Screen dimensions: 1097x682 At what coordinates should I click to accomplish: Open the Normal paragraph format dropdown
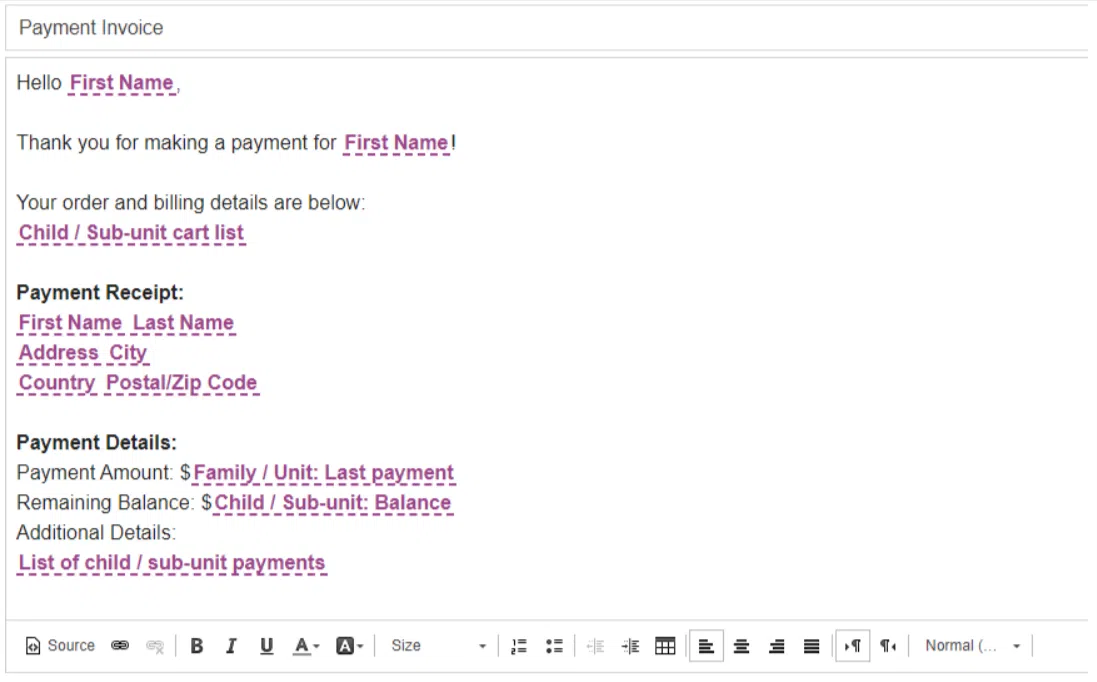click(972, 646)
